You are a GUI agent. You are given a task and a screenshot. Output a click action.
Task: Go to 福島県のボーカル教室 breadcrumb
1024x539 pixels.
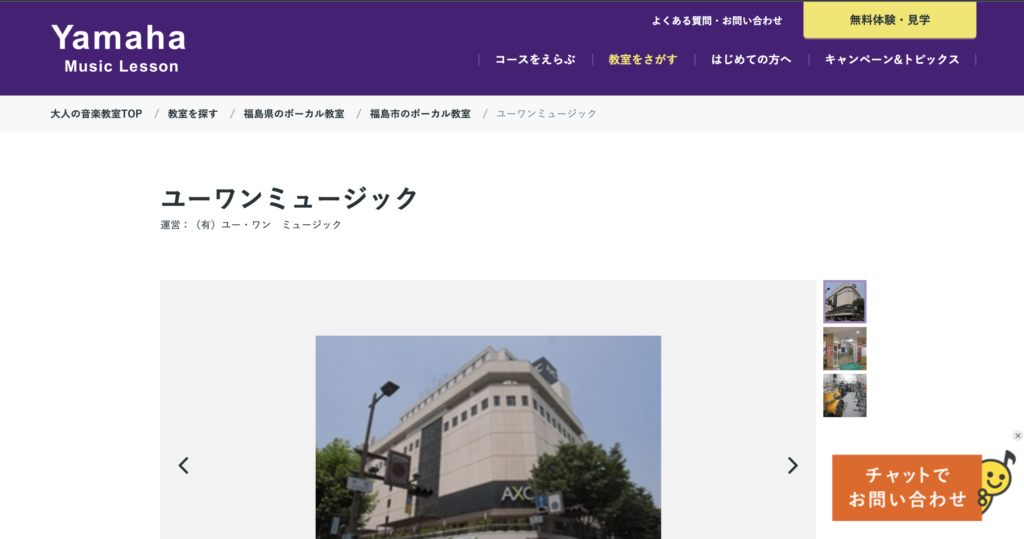294,114
